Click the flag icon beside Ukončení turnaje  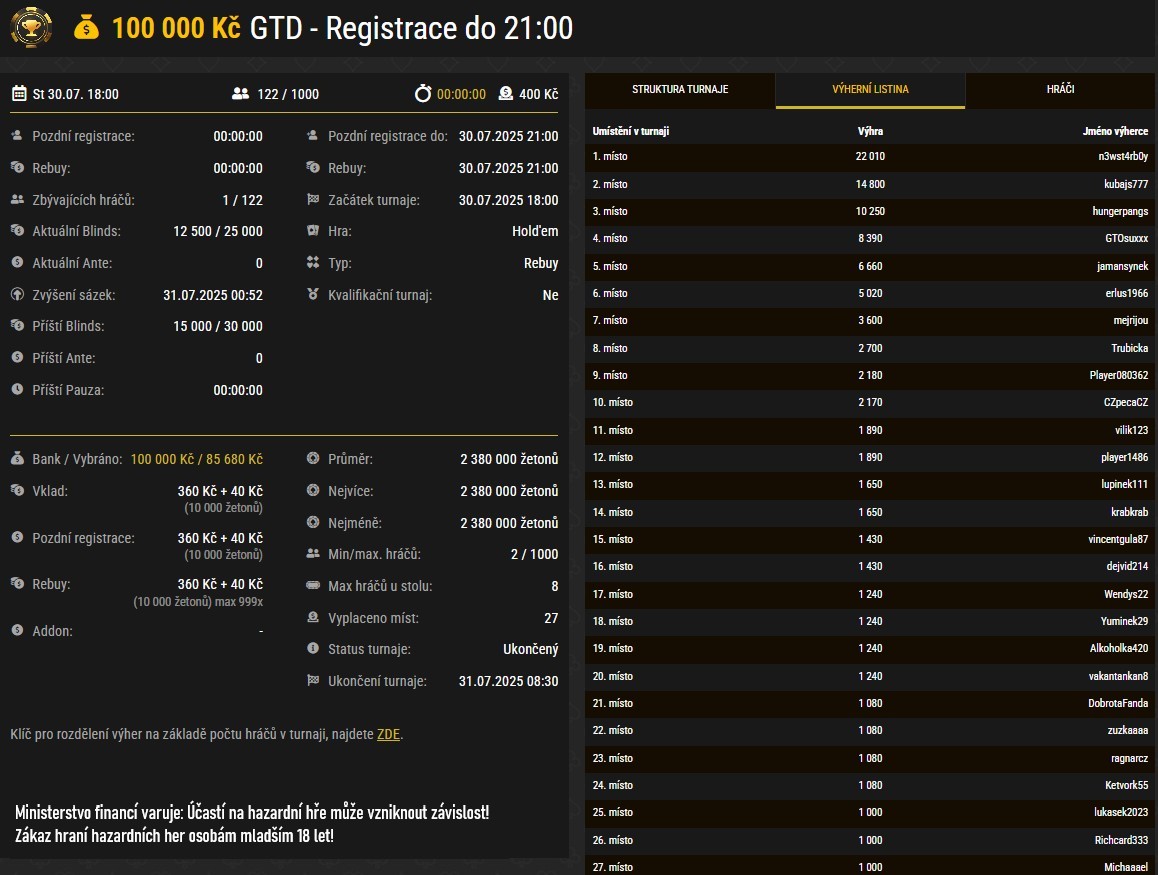point(313,681)
